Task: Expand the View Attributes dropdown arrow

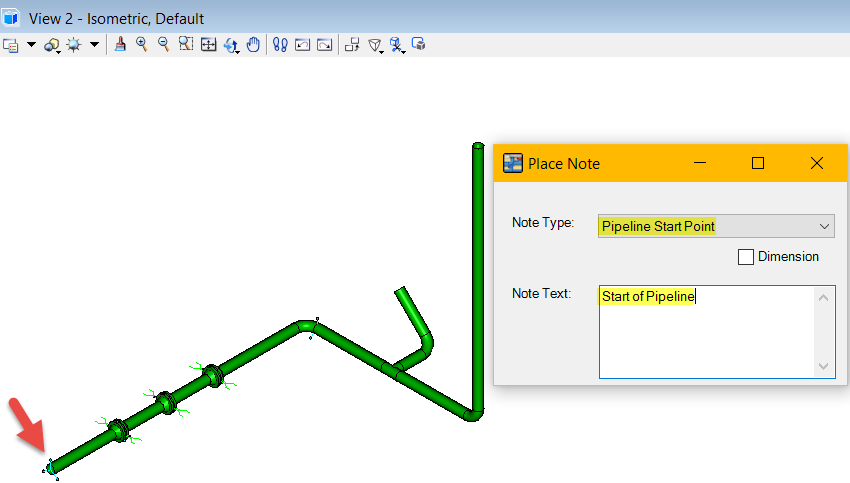Action: pos(31,44)
